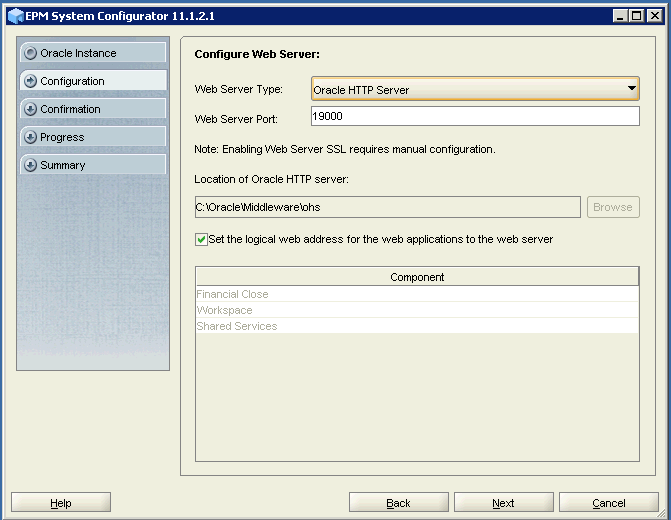671x520 pixels.
Task: Click the Summary step arrow icon
Action: tap(30, 165)
